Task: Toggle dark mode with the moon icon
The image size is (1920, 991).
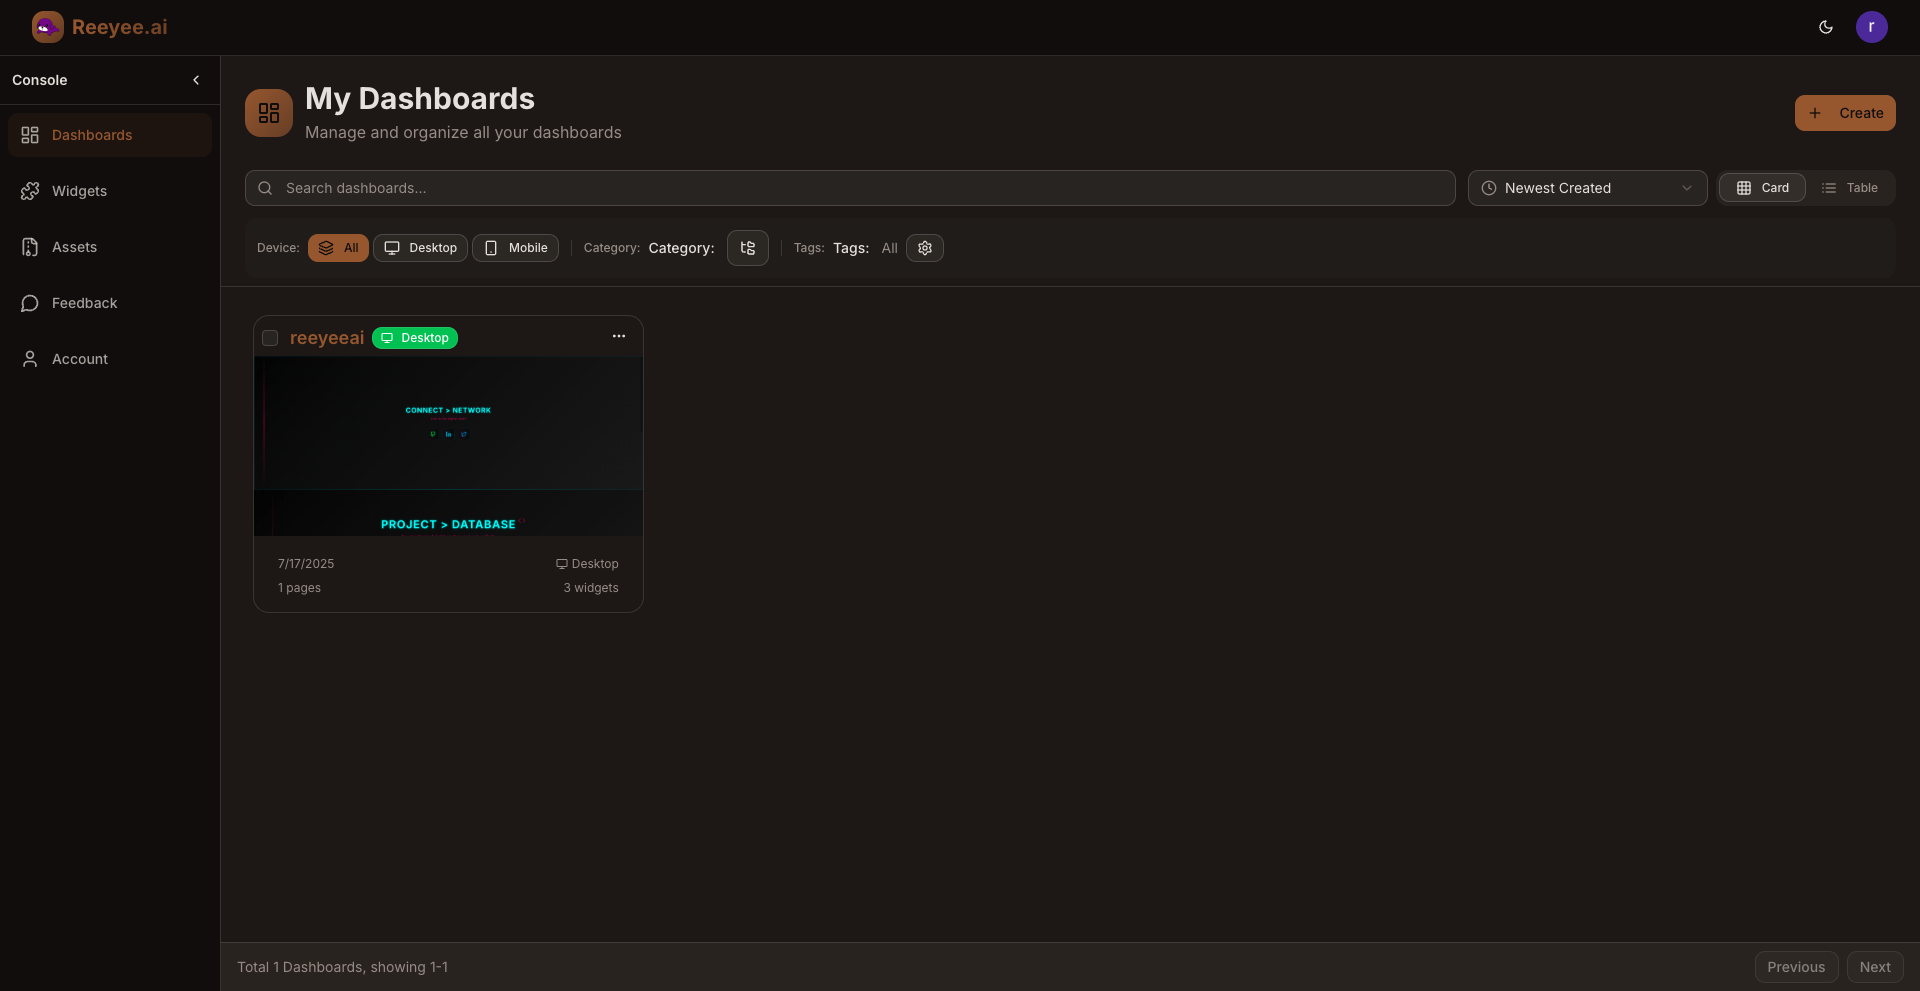Action: [1826, 27]
